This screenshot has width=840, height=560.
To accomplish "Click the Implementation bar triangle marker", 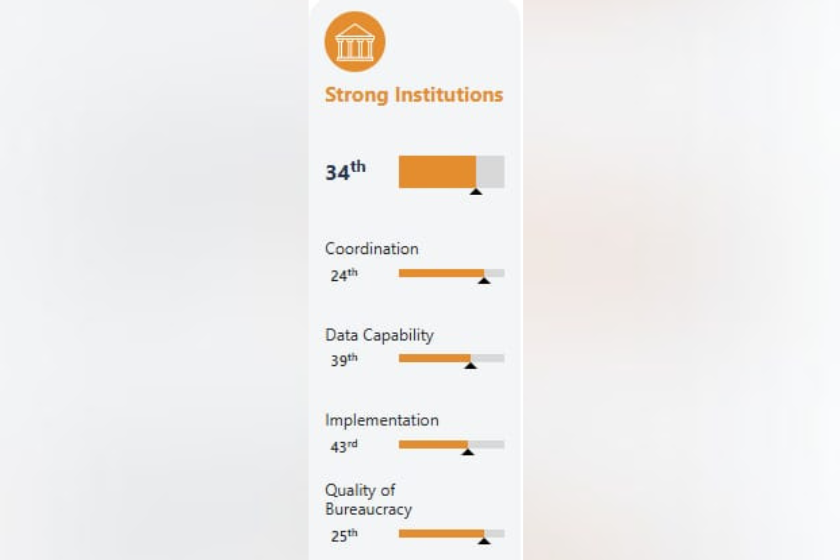I will click(468, 452).
